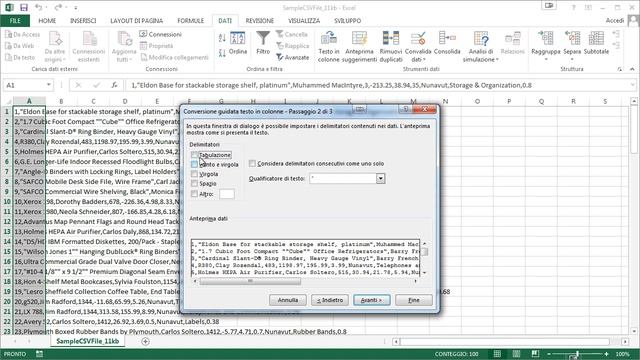640x360 pixels.
Task: Switch to LAYOUT DI PAGINA tab
Action: pos(136,21)
